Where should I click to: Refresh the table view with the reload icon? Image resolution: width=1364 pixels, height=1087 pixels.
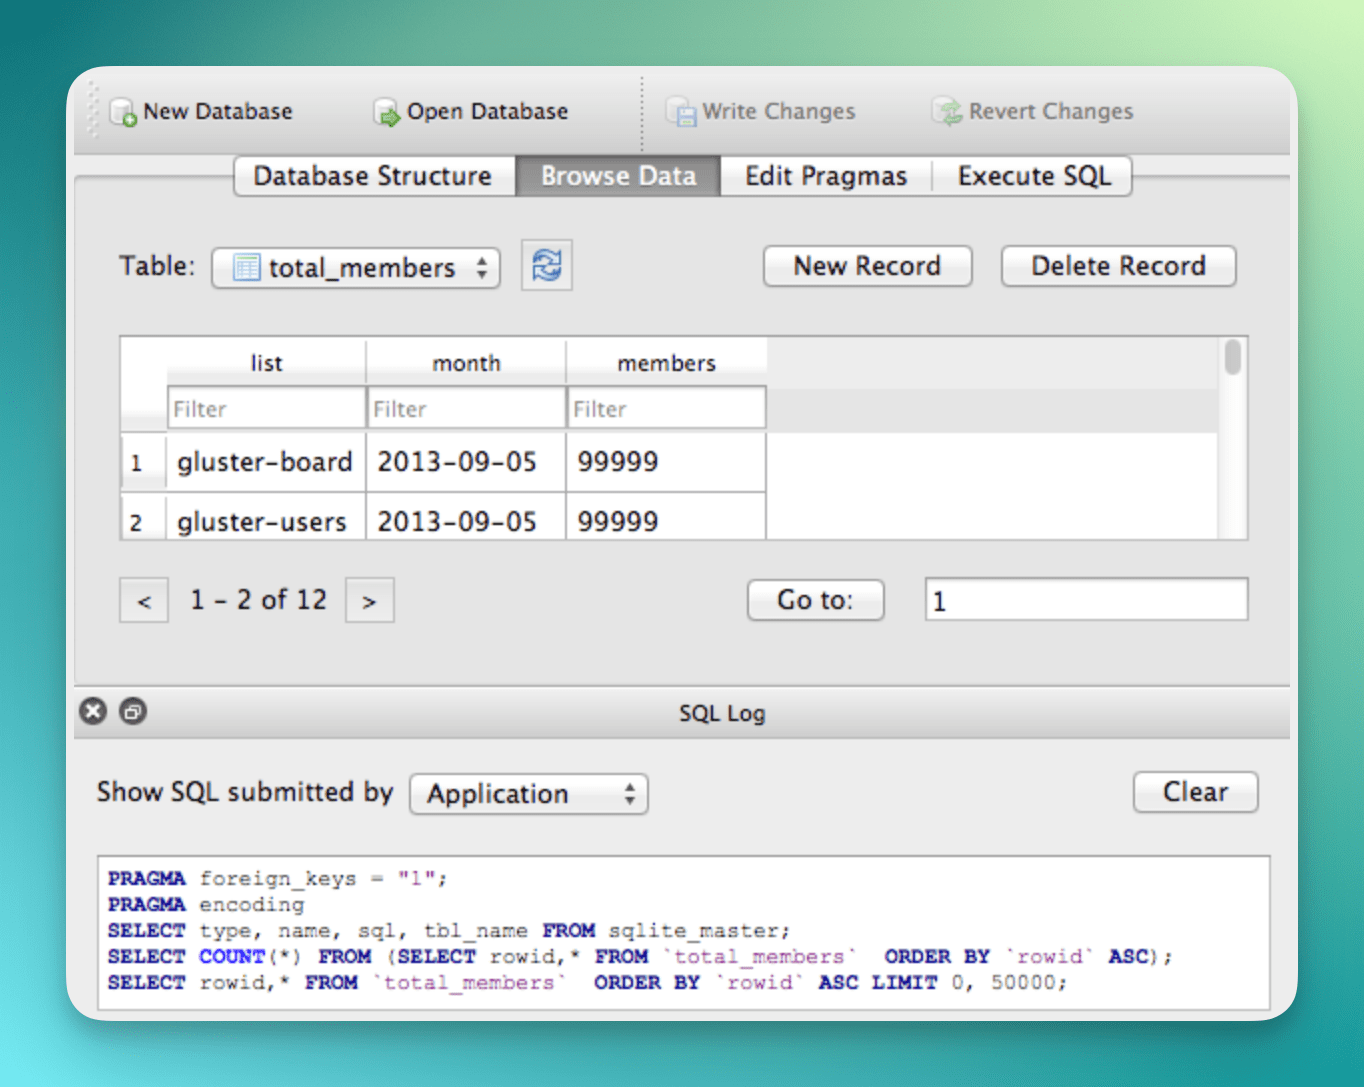[546, 265]
